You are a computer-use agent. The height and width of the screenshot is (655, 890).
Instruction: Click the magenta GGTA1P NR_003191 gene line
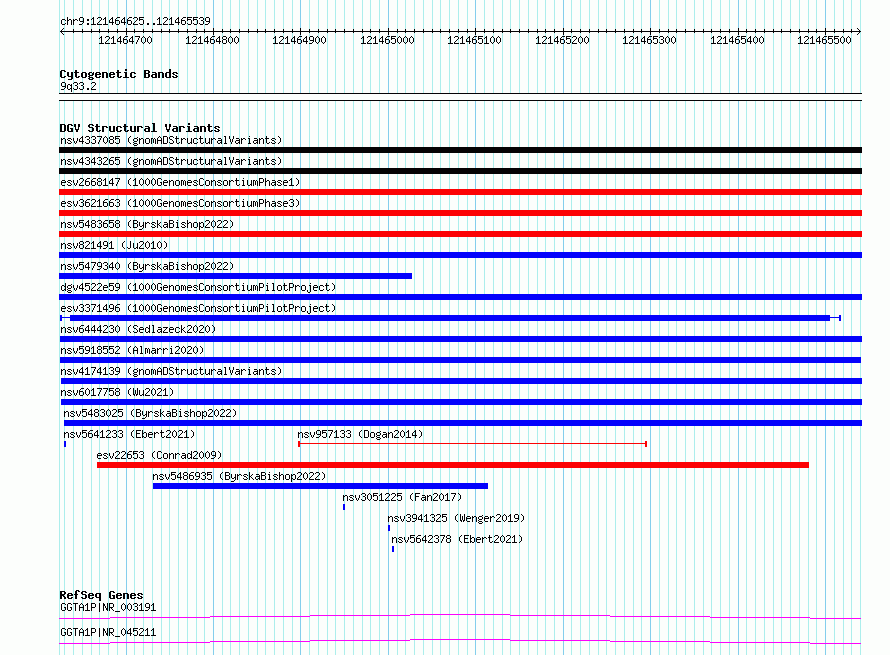[x=460, y=616]
